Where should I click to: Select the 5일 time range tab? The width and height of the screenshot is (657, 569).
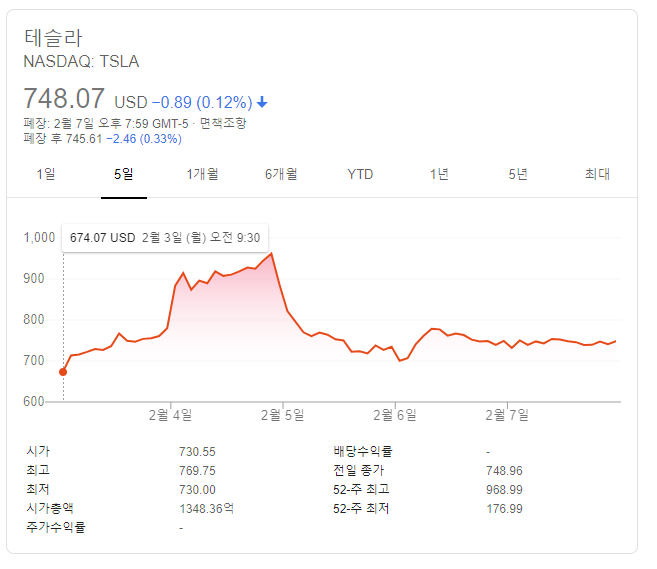point(124,174)
